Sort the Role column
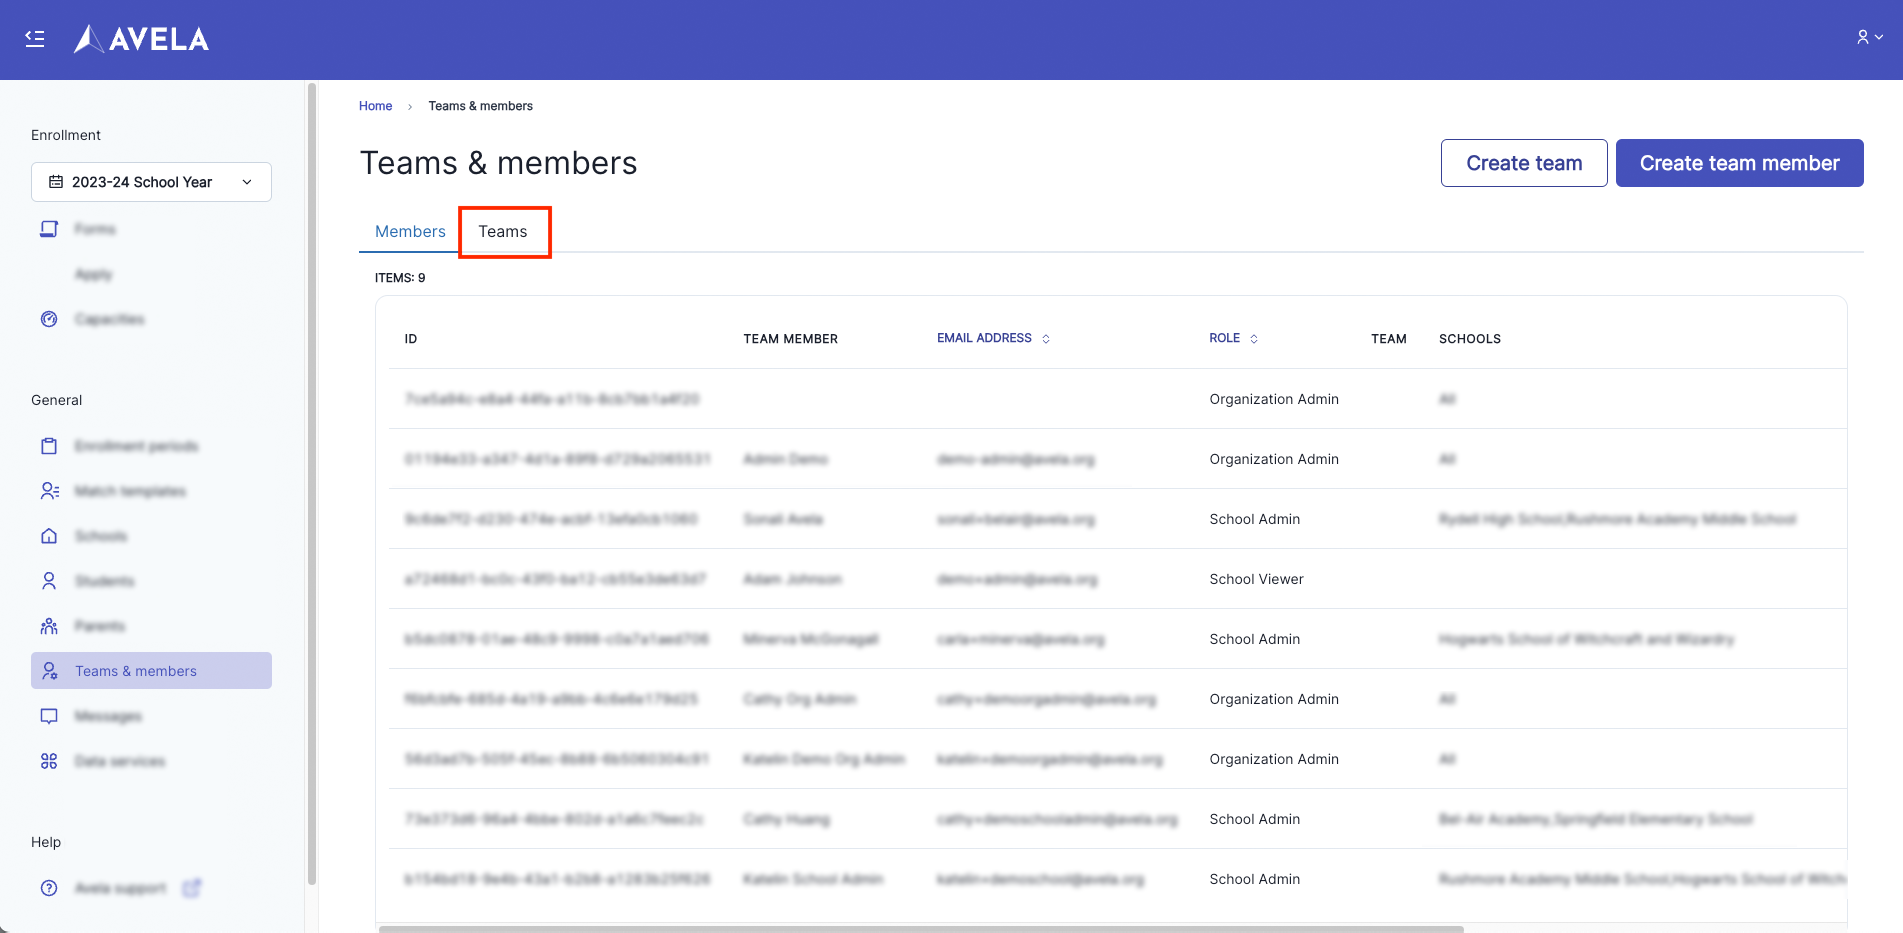 point(1255,338)
